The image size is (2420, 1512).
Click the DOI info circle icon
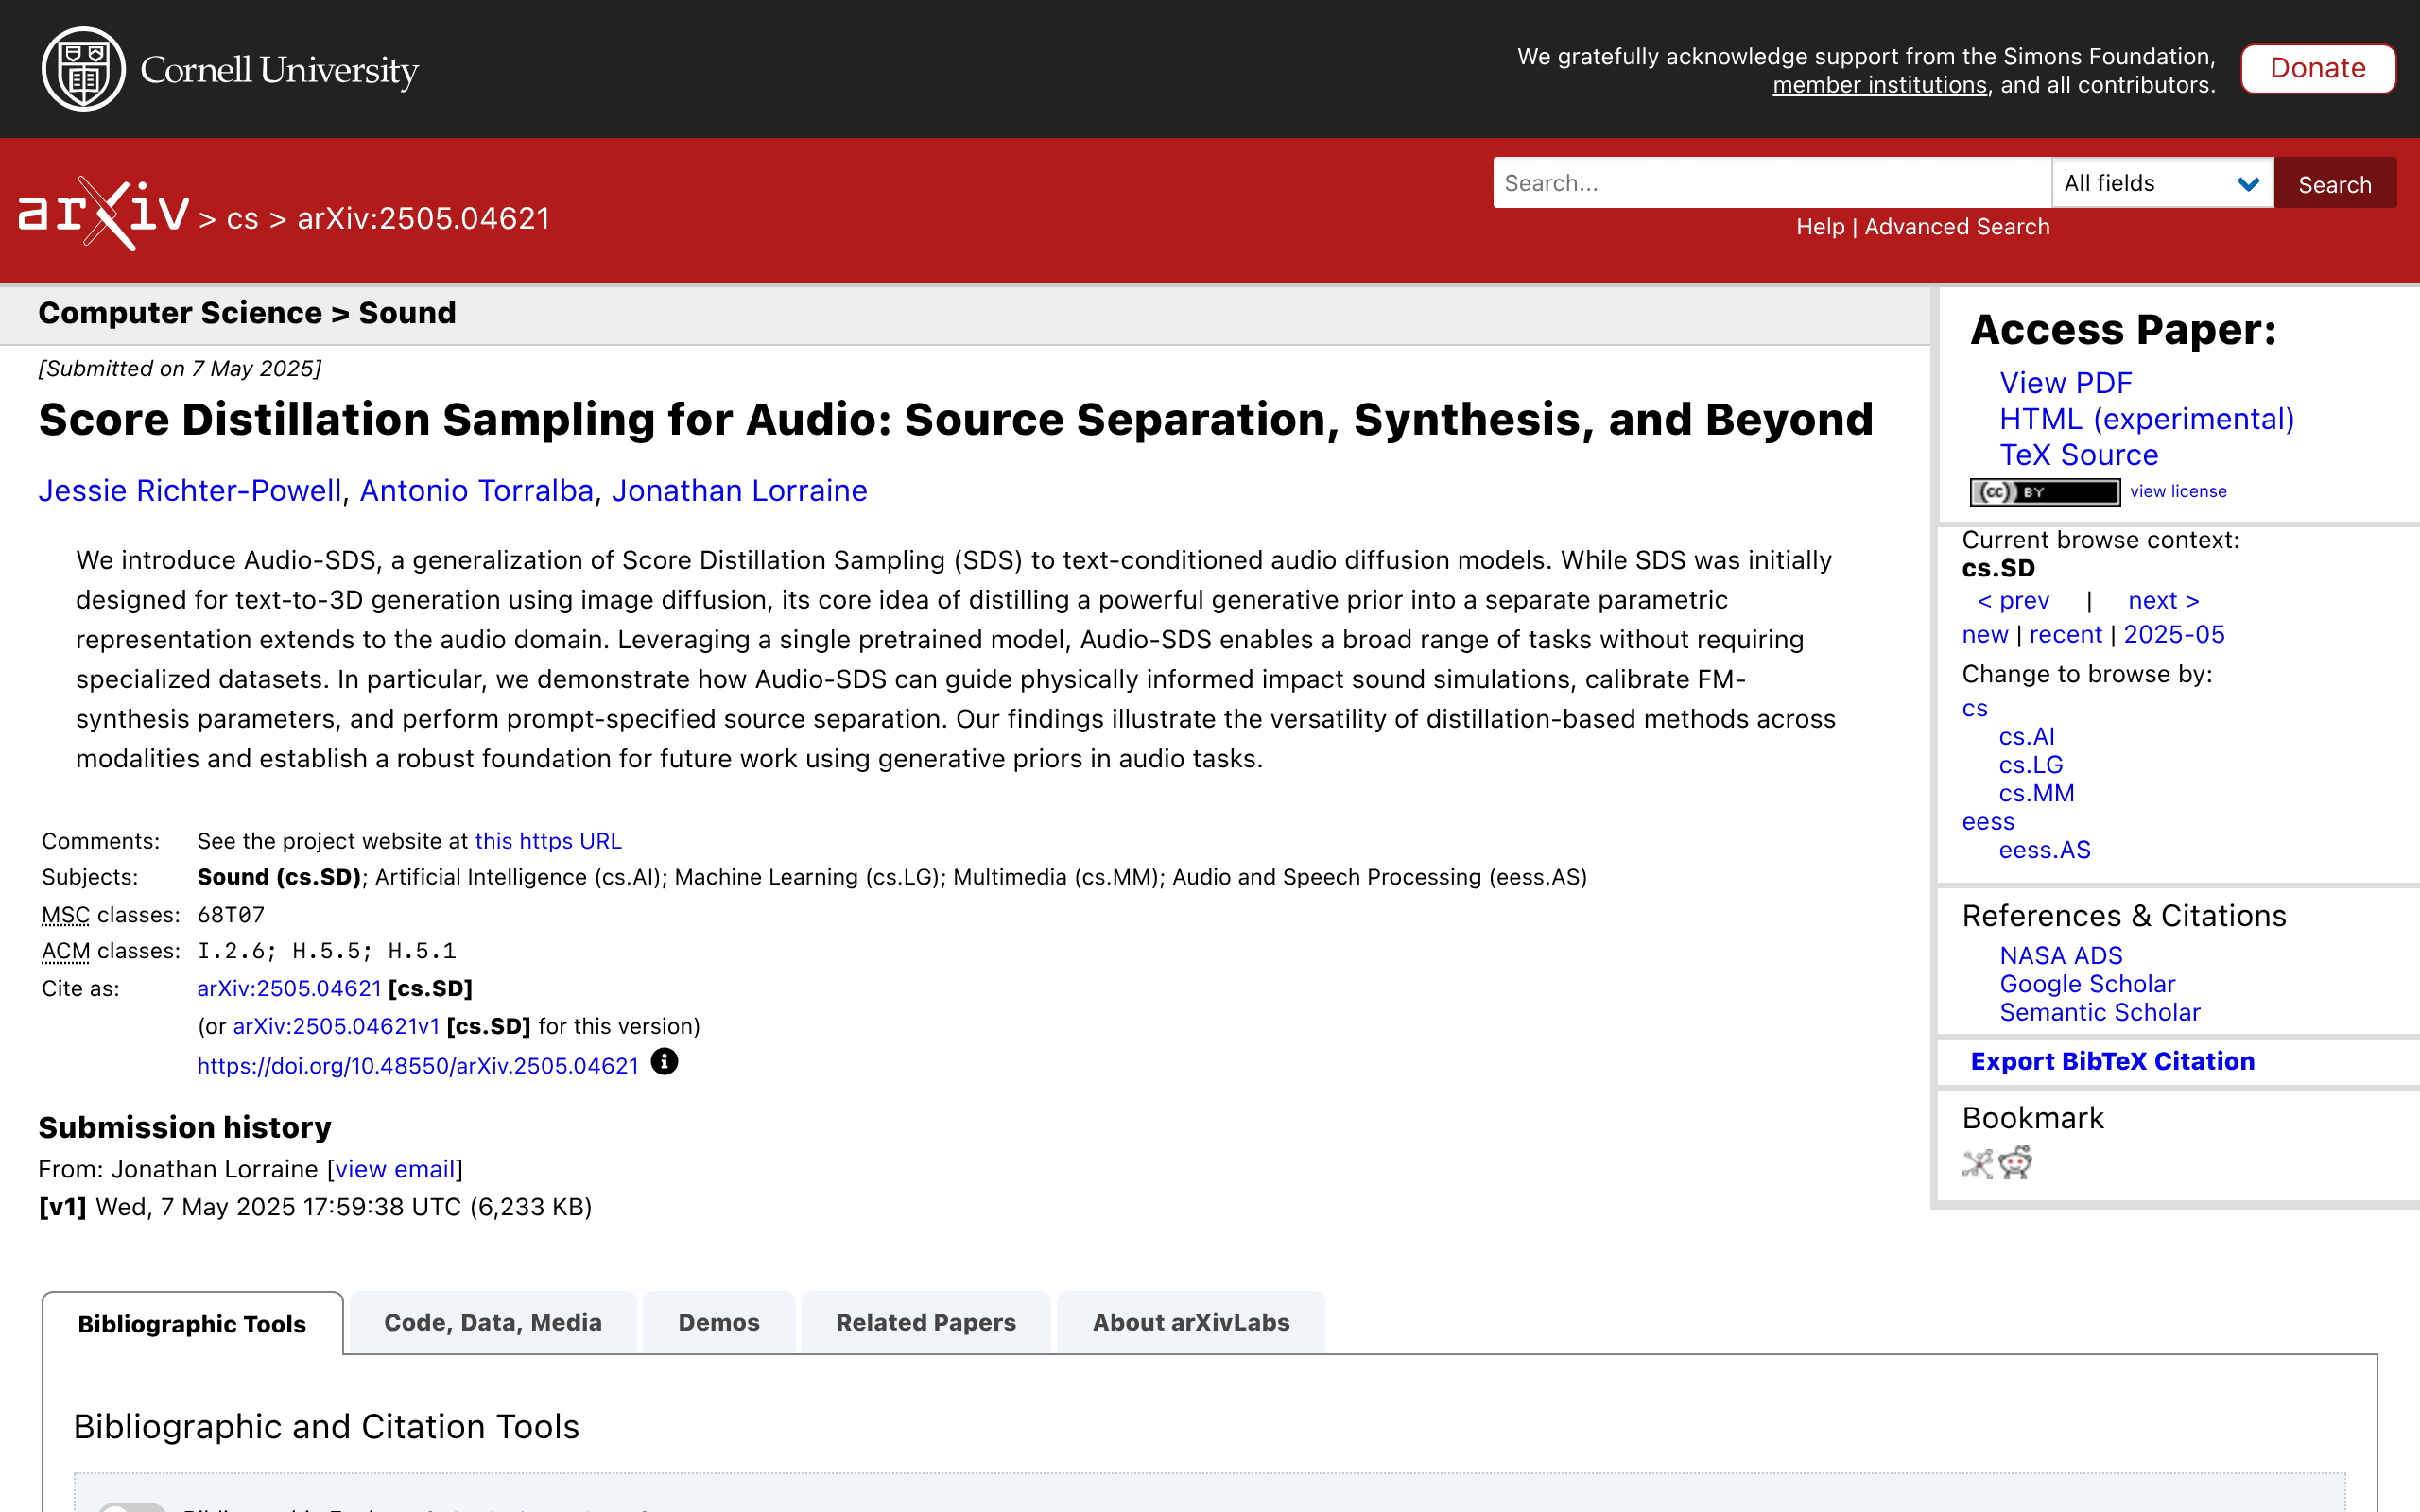click(x=664, y=1062)
